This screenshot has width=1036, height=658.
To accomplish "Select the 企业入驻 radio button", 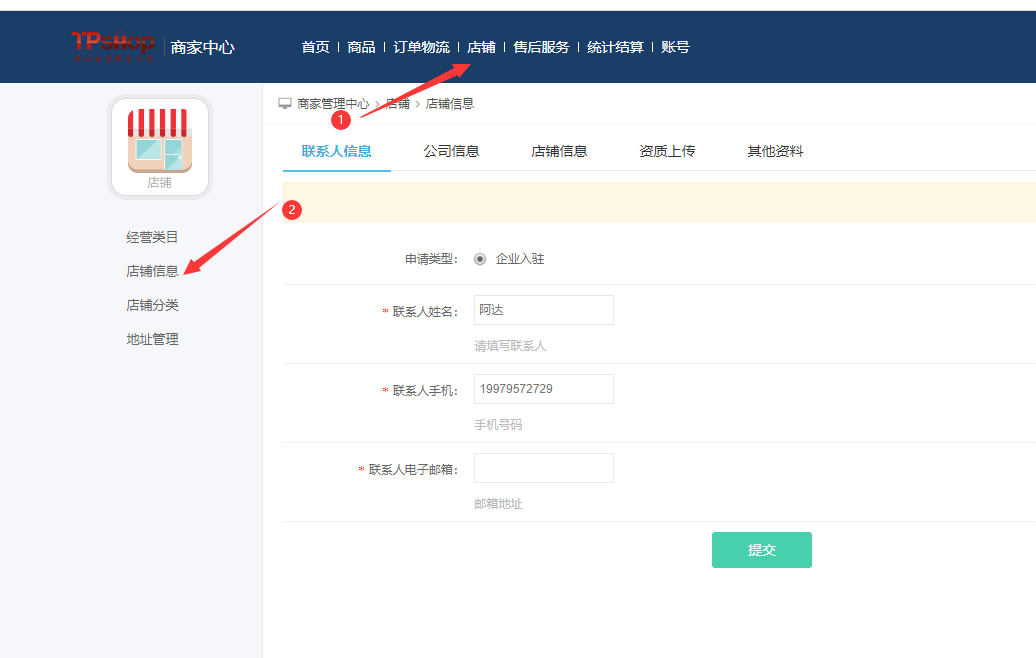I will coord(480,259).
